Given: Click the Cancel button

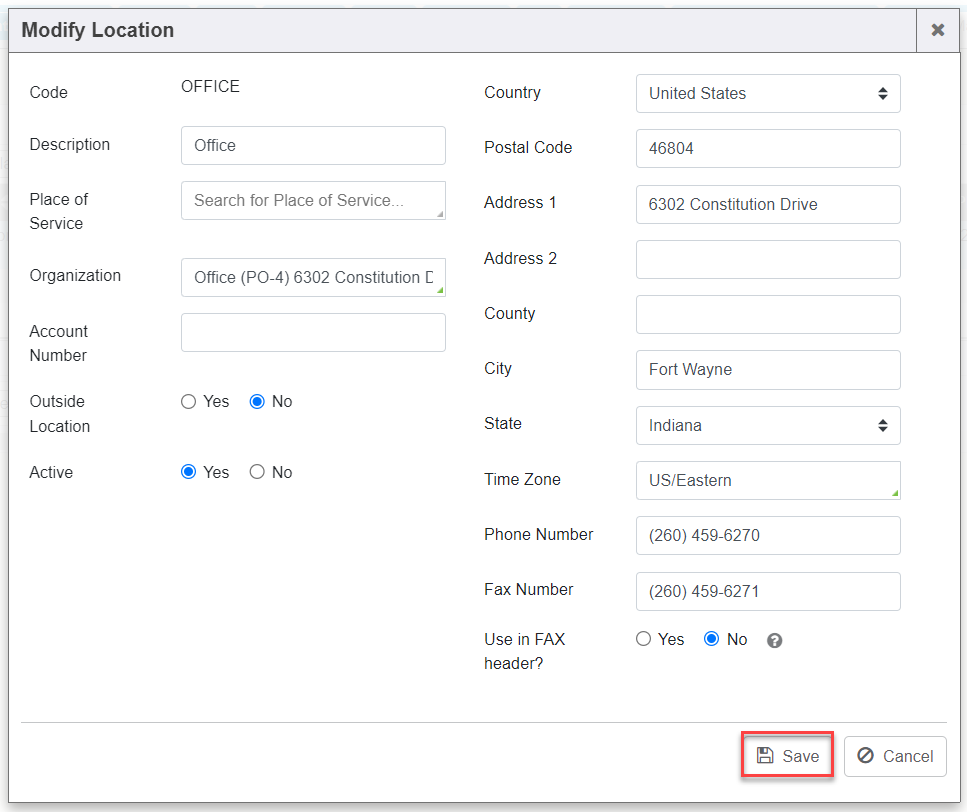Looking at the screenshot, I should point(895,756).
